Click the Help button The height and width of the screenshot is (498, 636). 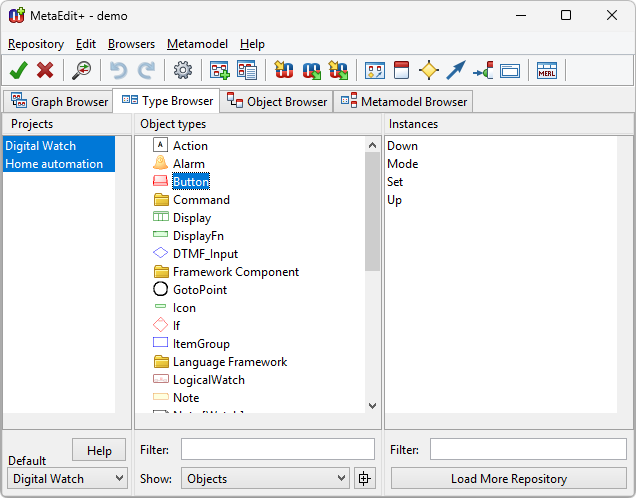pos(99,450)
